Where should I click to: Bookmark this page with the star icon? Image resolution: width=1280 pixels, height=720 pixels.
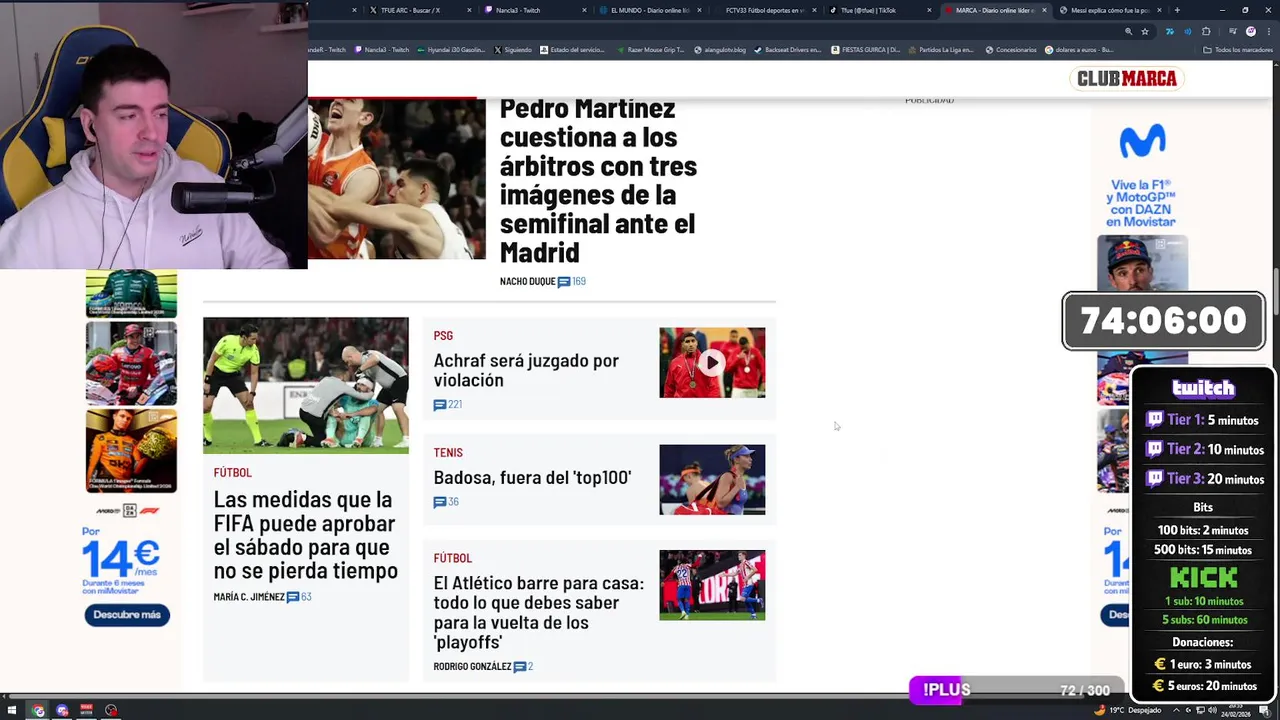pyautogui.click(x=1145, y=31)
